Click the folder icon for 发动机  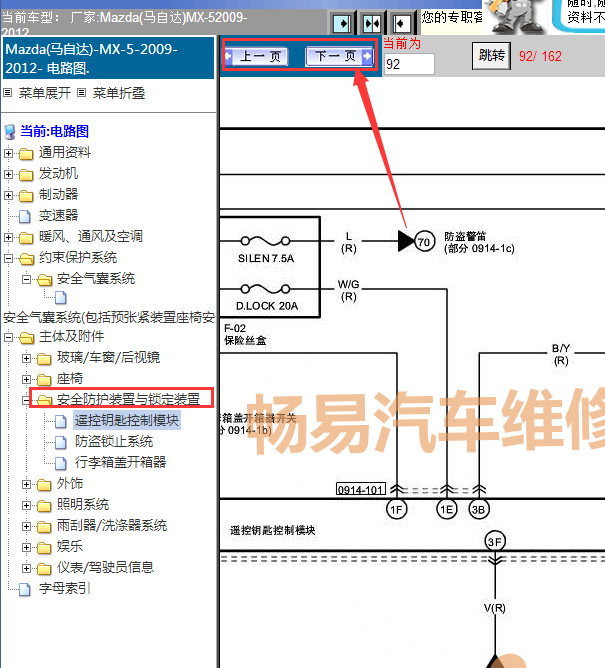(x=26, y=175)
